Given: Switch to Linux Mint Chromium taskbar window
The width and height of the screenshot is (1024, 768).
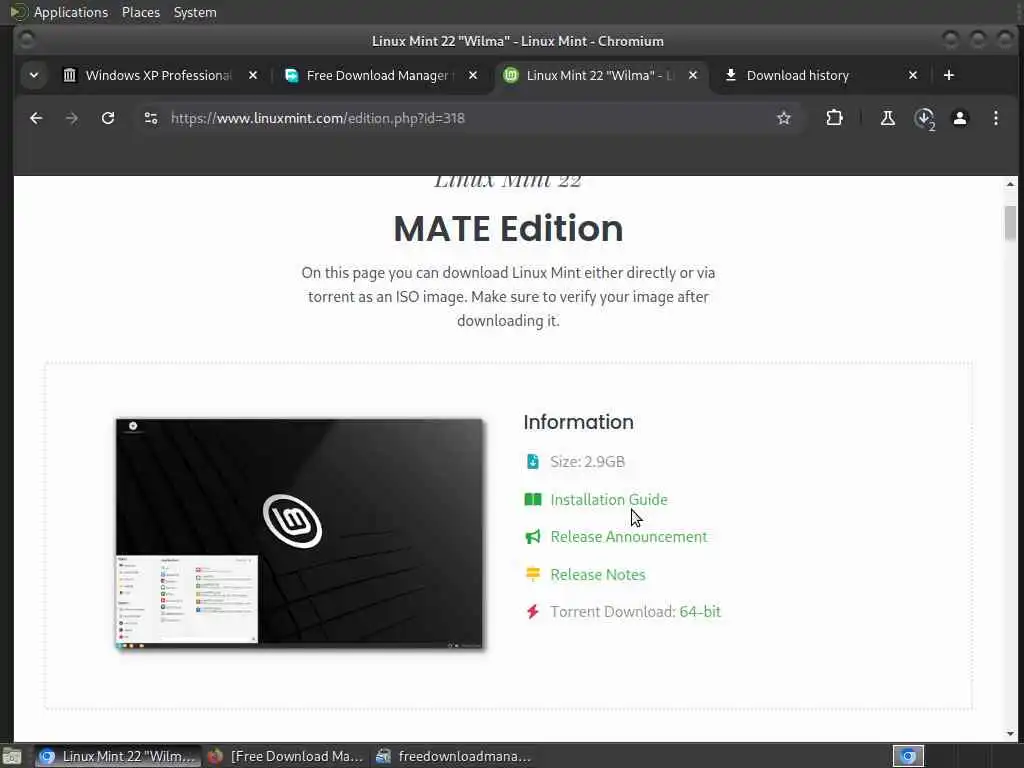Looking at the screenshot, I should click(118, 756).
